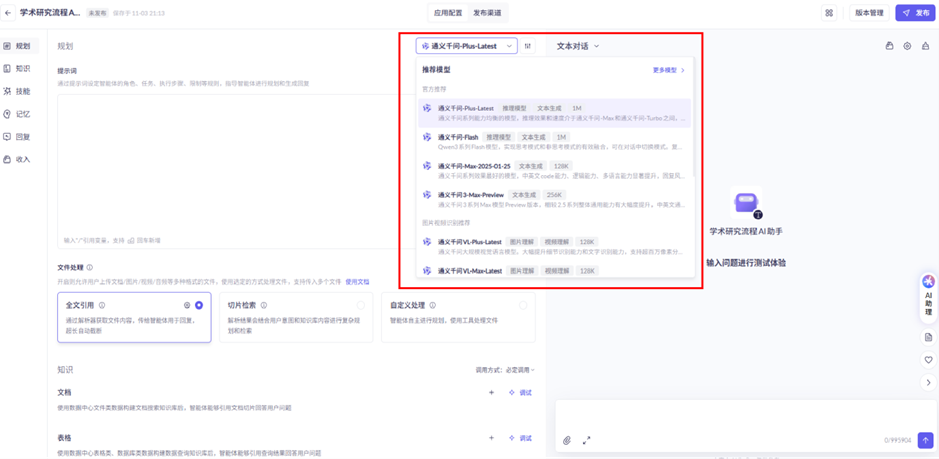This screenshot has height=459, width=939.
Task: Expand the right-edge arrow button
Action: click(928, 382)
